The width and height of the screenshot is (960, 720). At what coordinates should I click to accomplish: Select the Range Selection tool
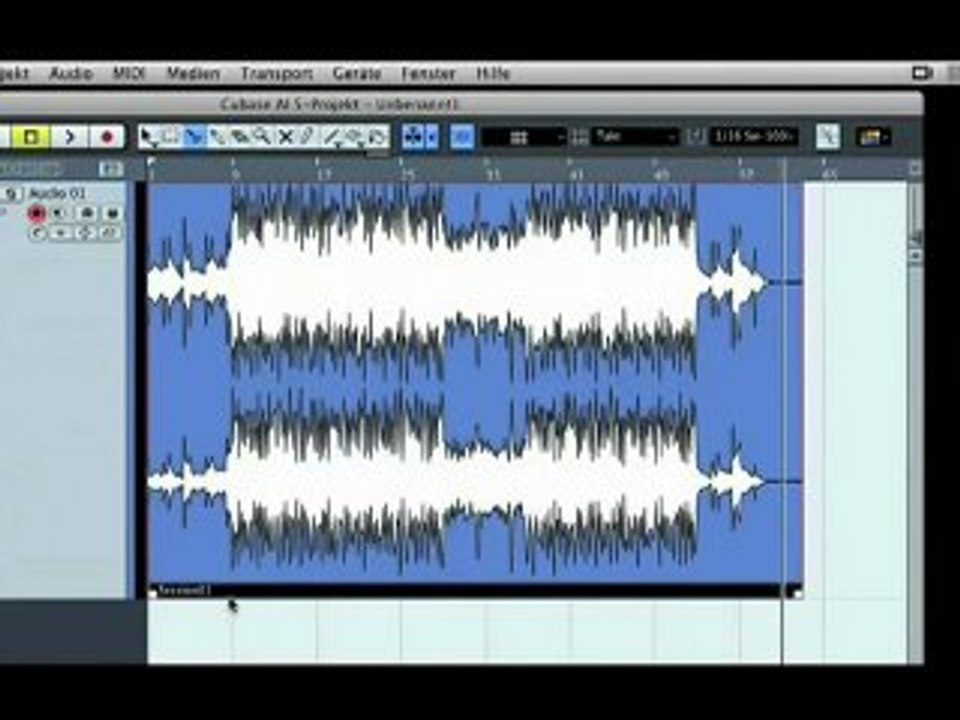pyautogui.click(x=170, y=137)
